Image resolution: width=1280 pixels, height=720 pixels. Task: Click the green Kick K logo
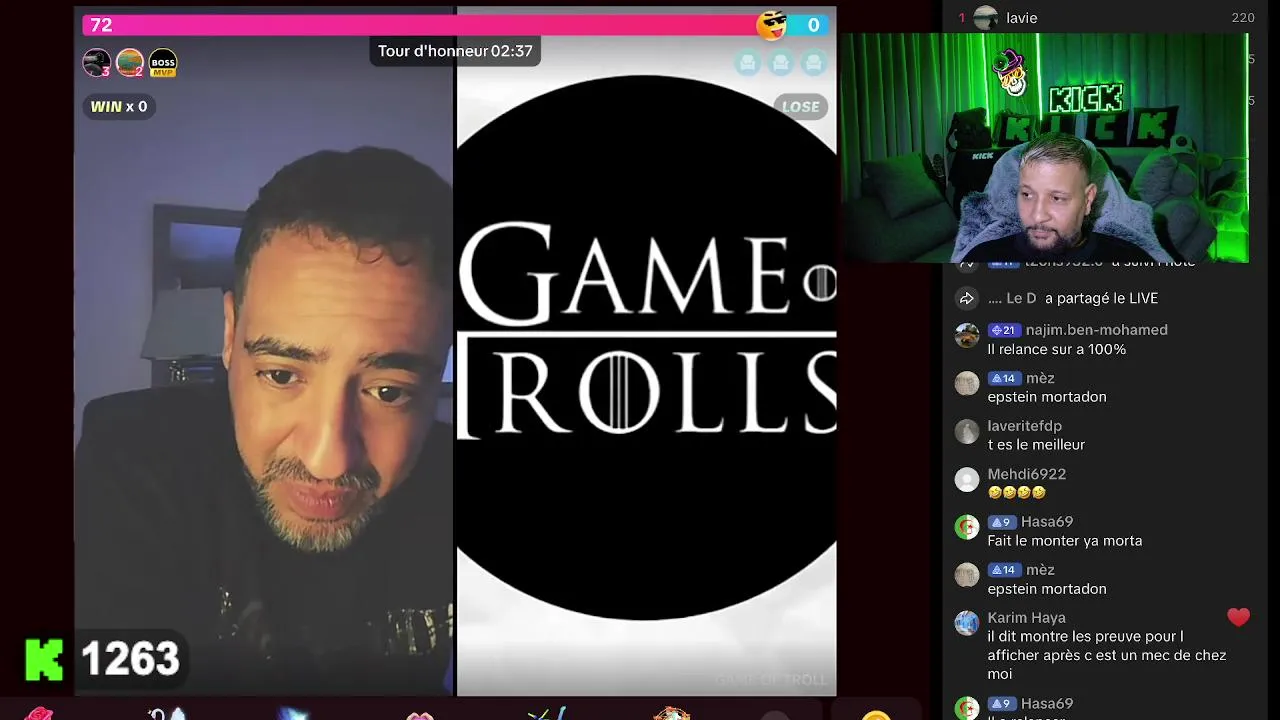coord(44,660)
